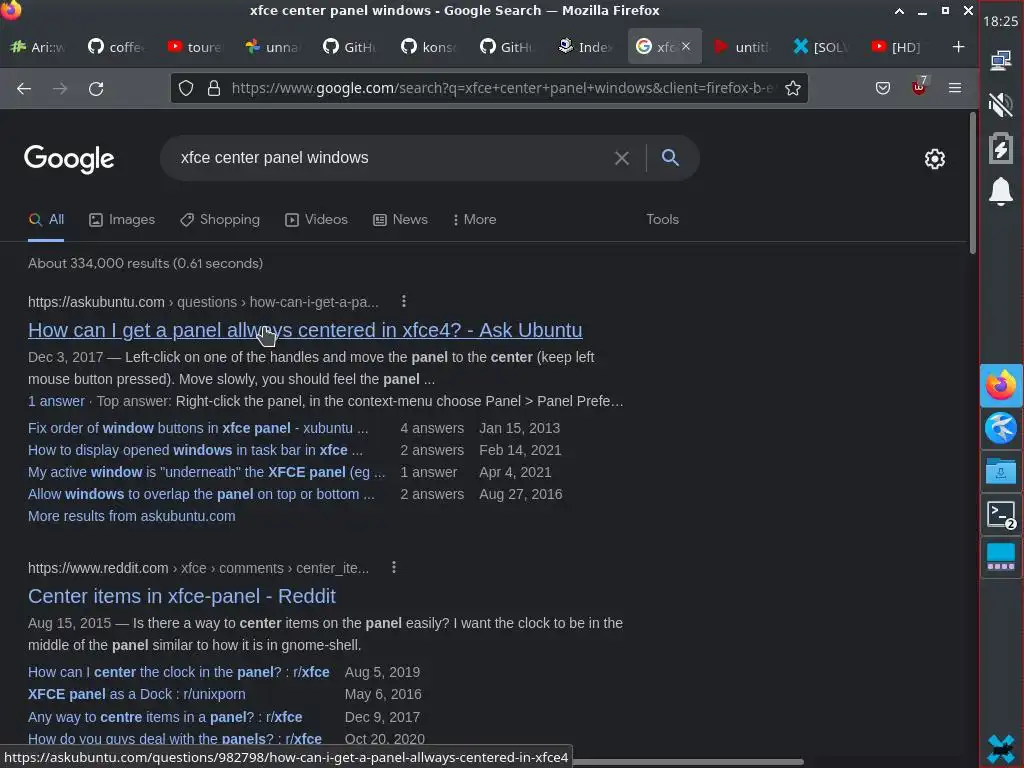Open the blue panel window button
1024x768 pixels.
click(1001, 557)
